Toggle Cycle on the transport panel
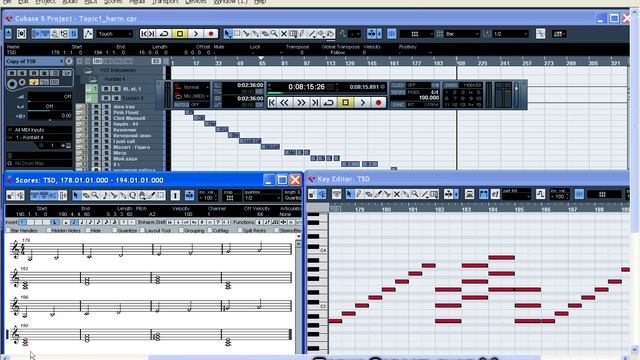This screenshot has width=640, height=360. [329, 102]
